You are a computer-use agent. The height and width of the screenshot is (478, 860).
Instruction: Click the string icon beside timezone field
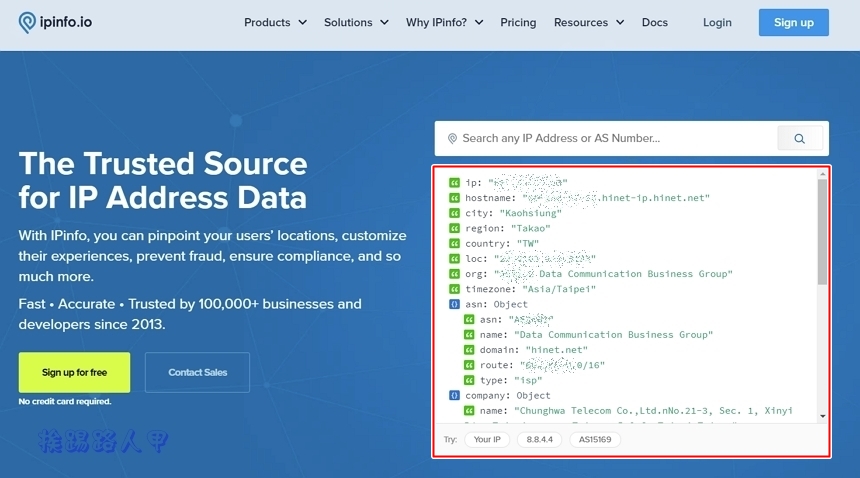coord(455,289)
